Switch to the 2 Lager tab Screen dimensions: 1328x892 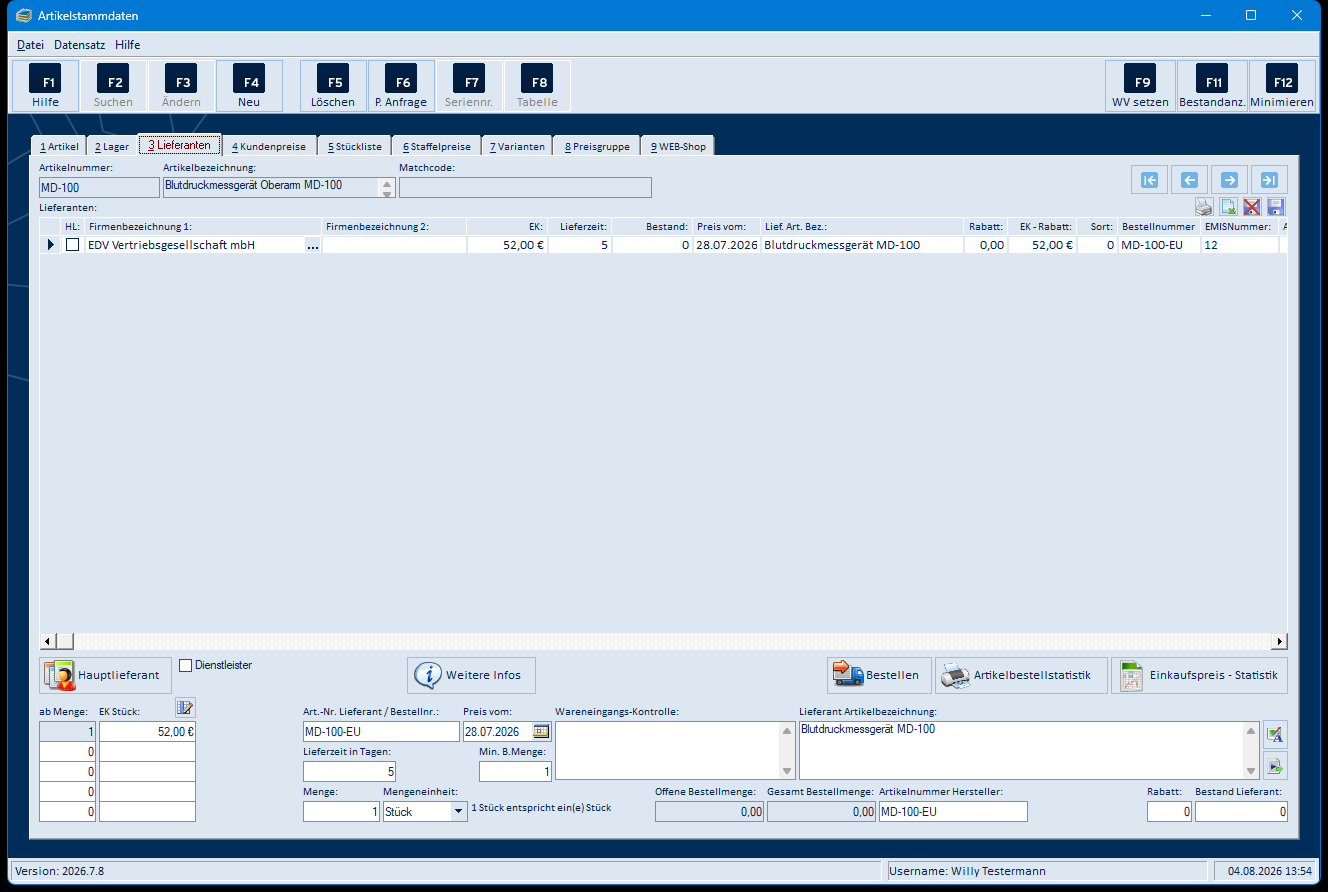(112, 146)
